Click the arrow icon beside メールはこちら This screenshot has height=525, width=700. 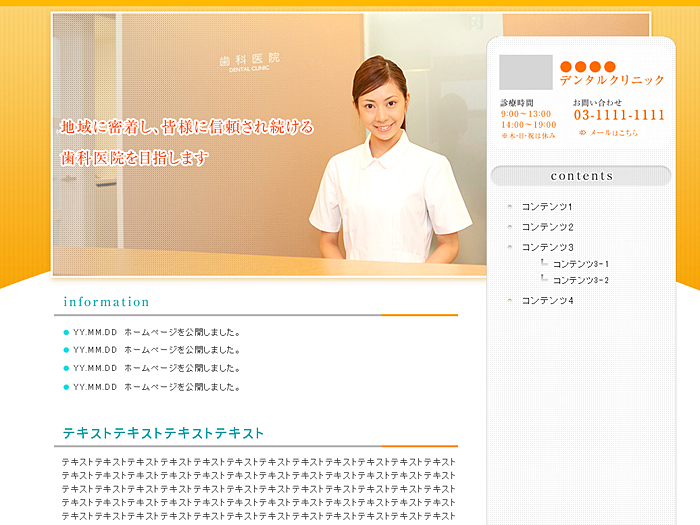583,133
